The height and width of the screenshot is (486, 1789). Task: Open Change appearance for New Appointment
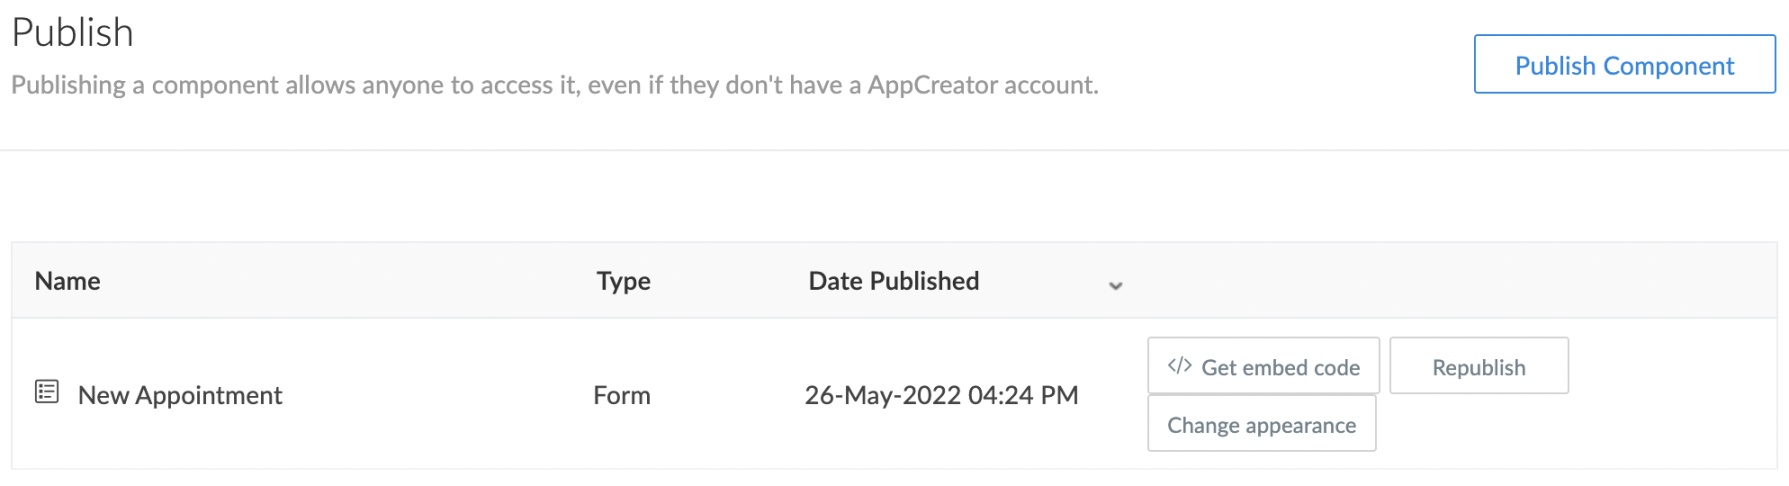click(x=1261, y=425)
